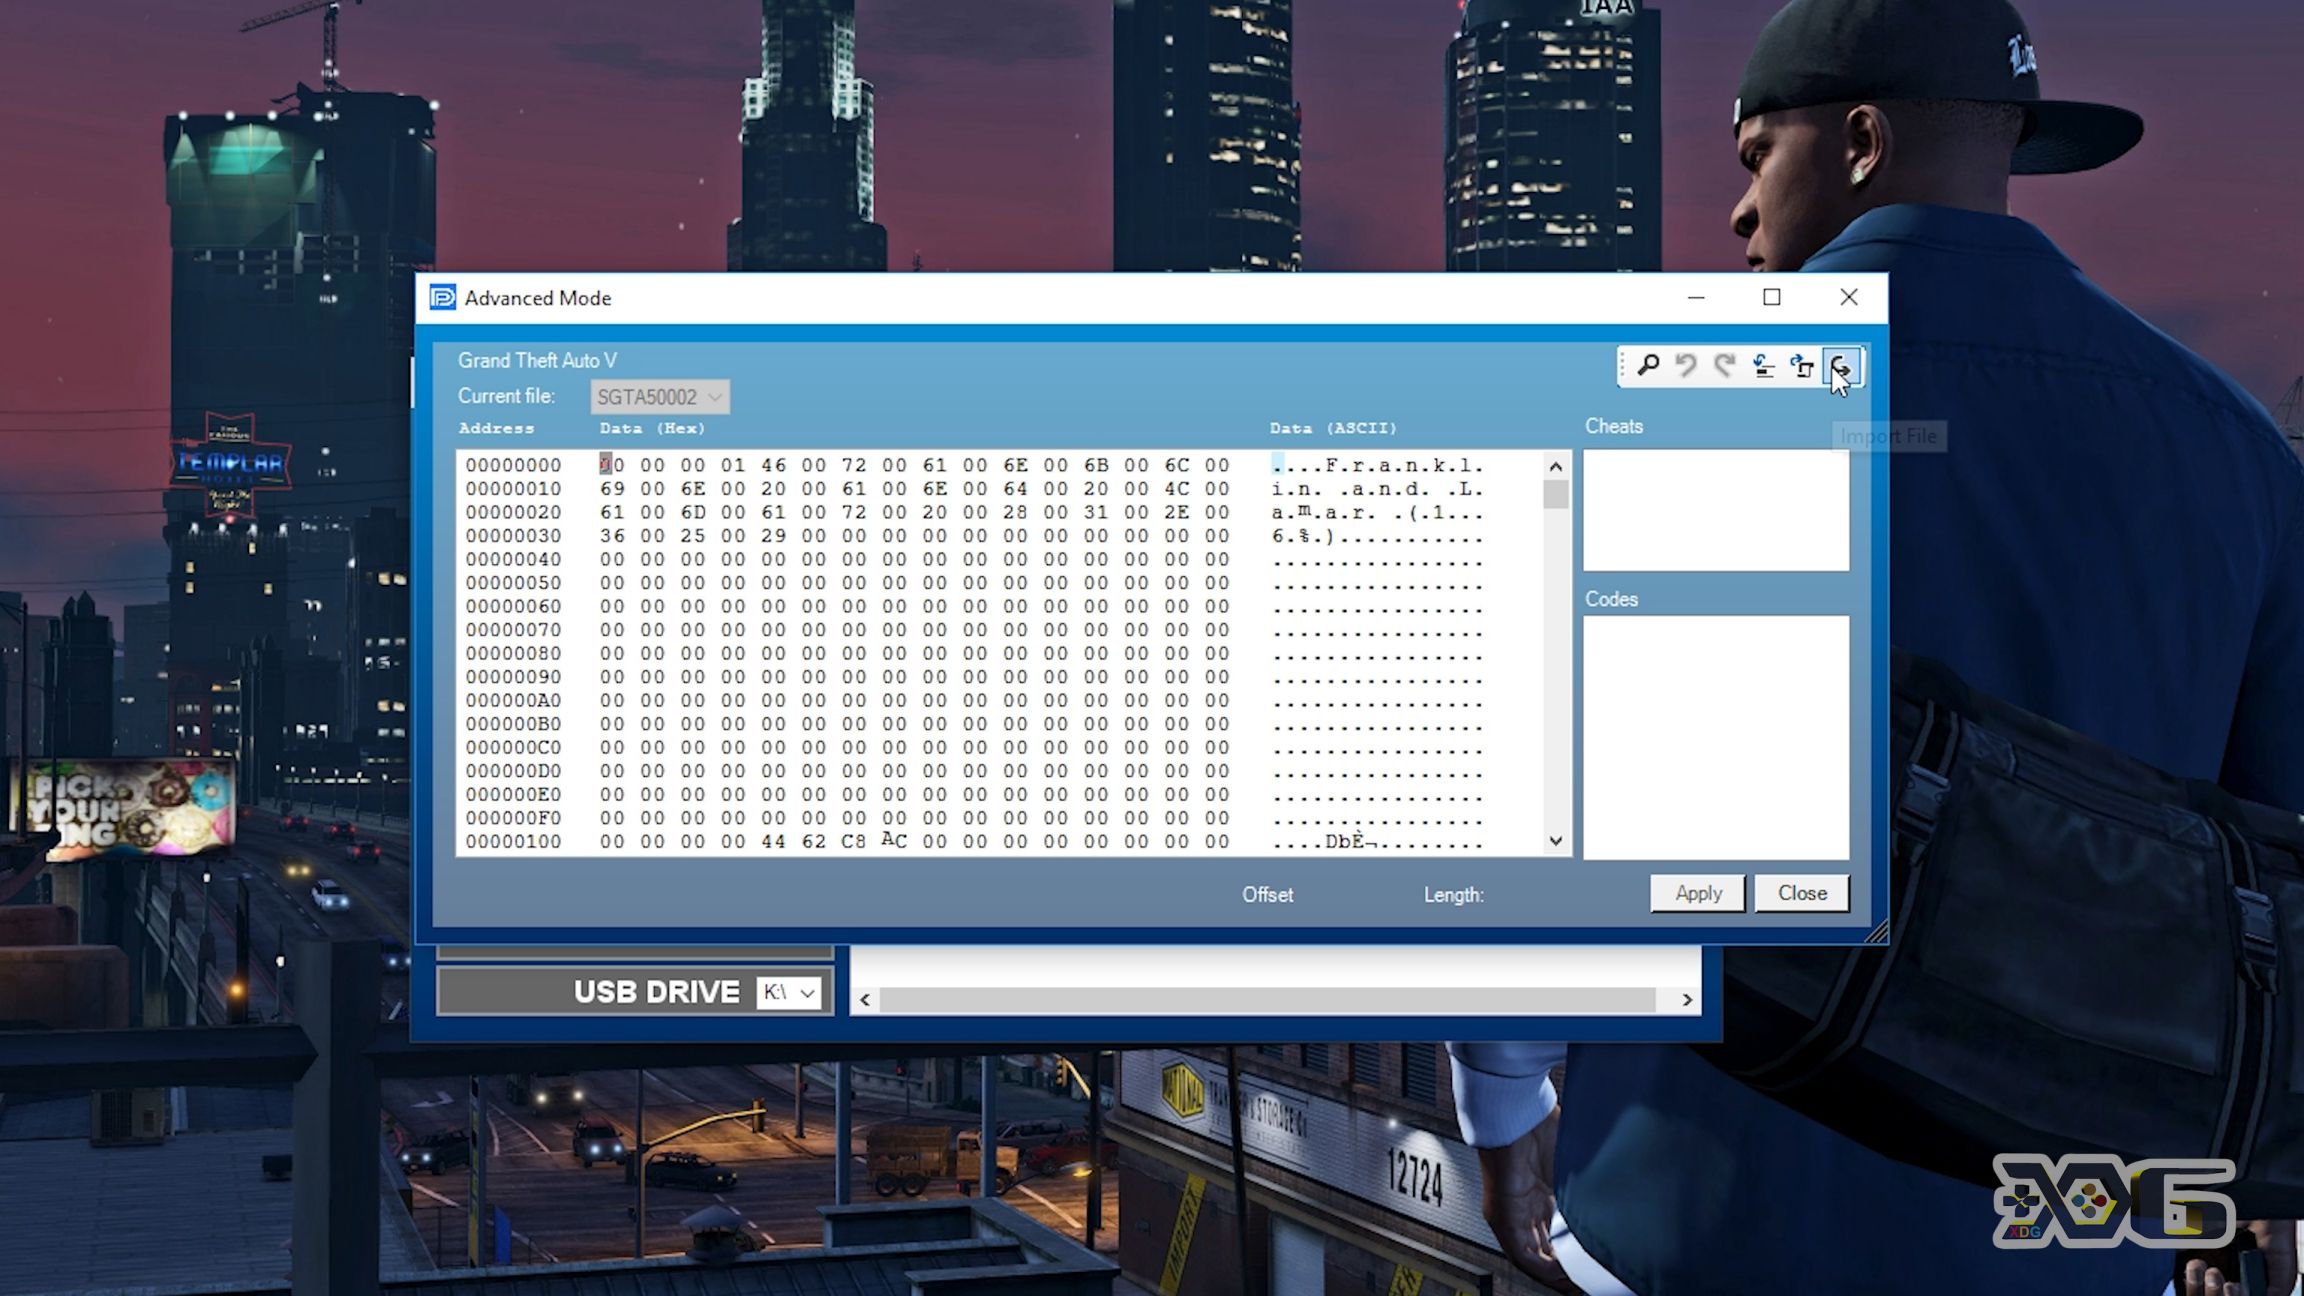
Task: Toggle visibility of address 00000040 row
Action: 511,559
